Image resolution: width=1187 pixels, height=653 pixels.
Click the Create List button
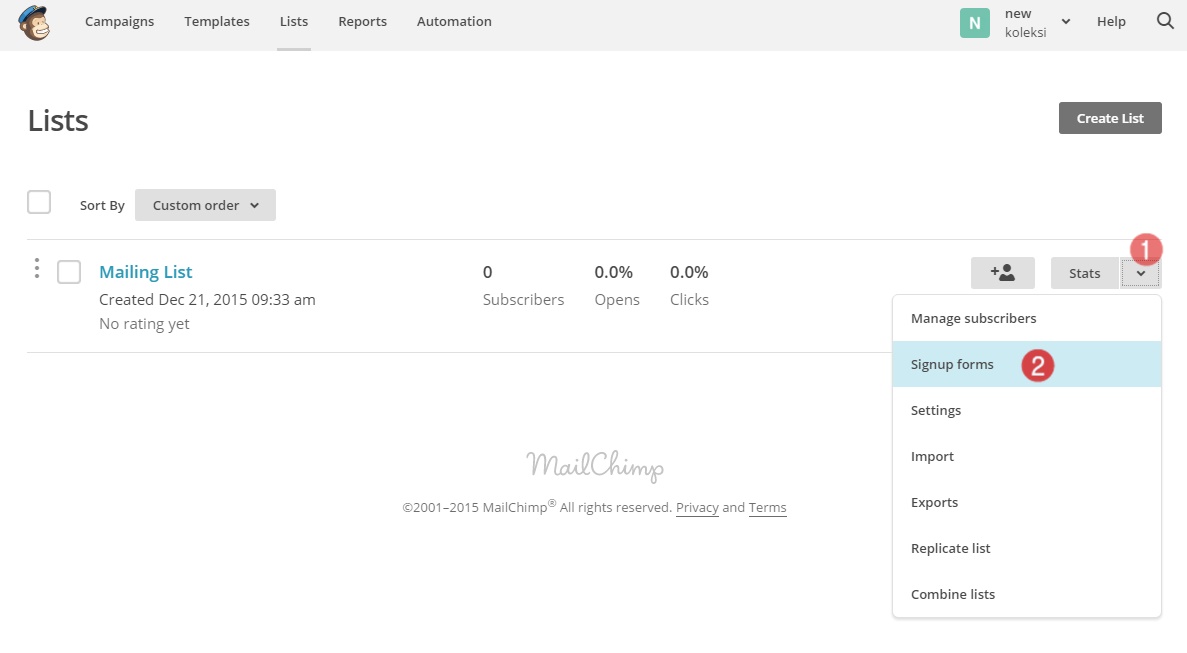[1110, 118]
